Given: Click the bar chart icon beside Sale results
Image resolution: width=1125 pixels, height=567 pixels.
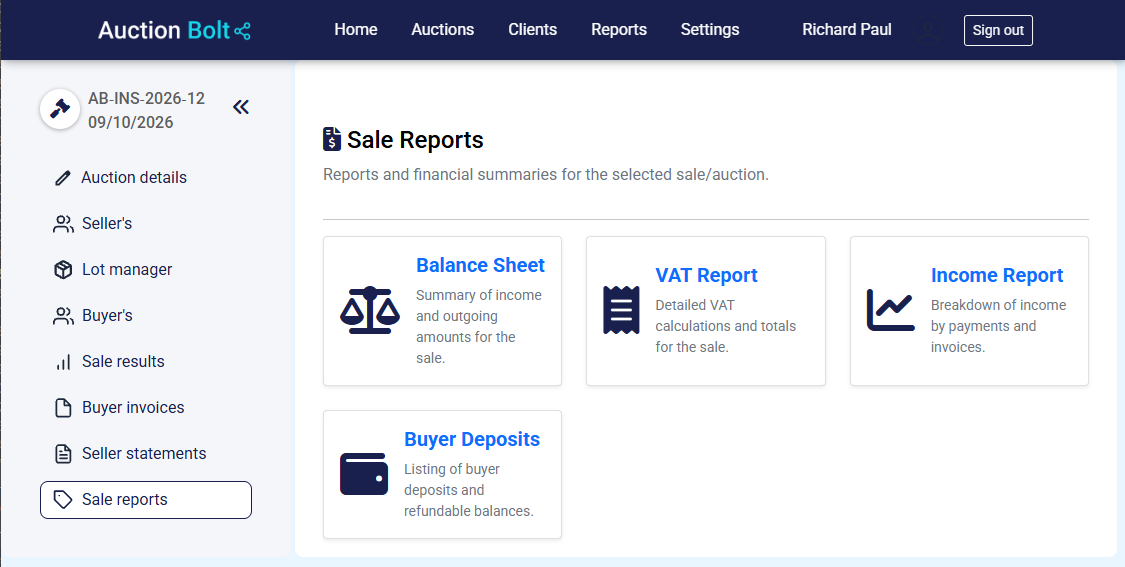Looking at the screenshot, I should (x=63, y=362).
